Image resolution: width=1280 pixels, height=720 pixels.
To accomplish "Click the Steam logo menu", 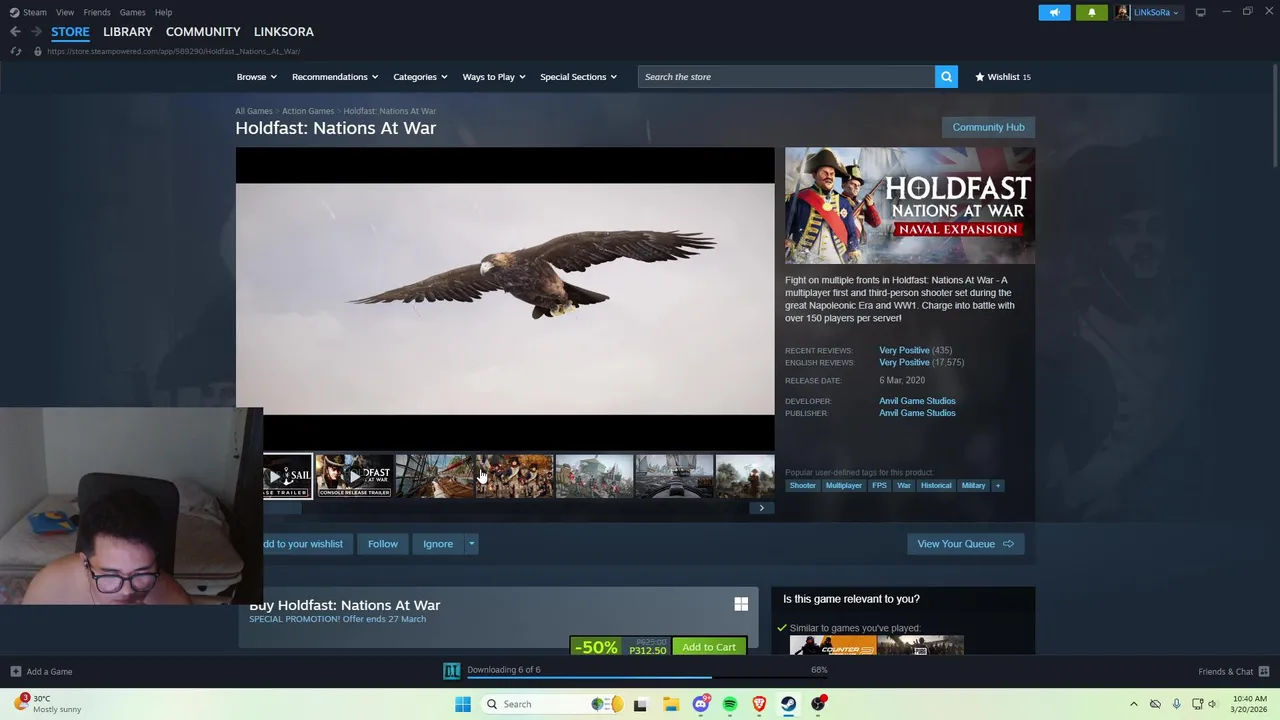I will (x=28, y=12).
